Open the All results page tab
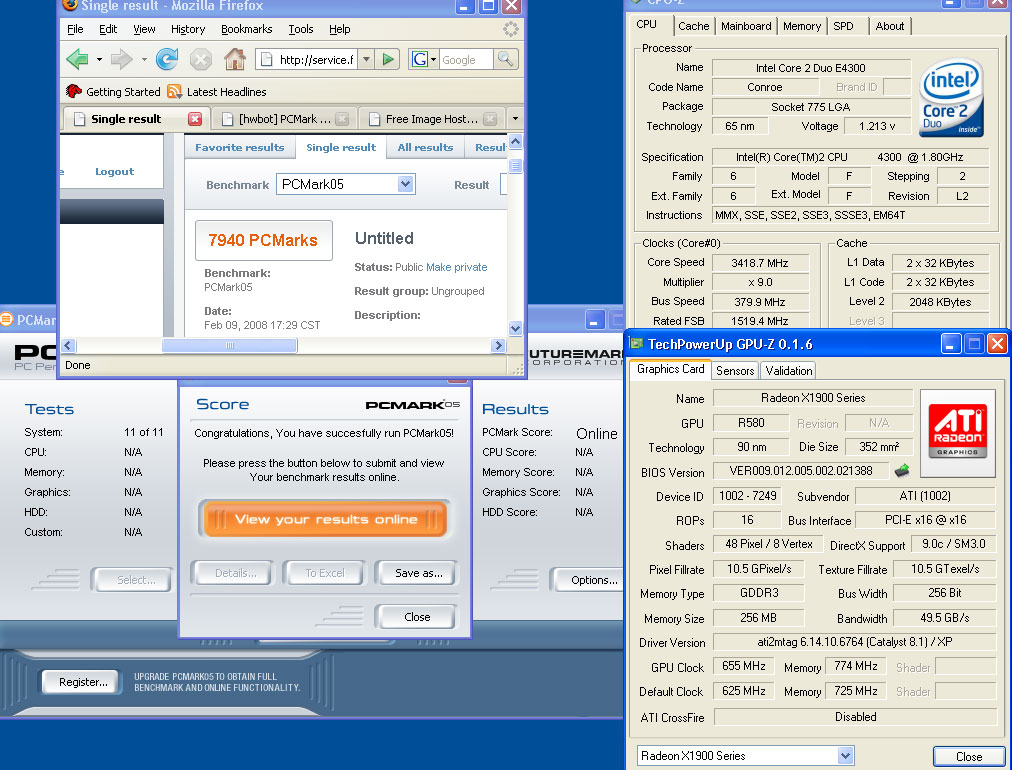Screen dimensions: 1012x770 (425, 147)
